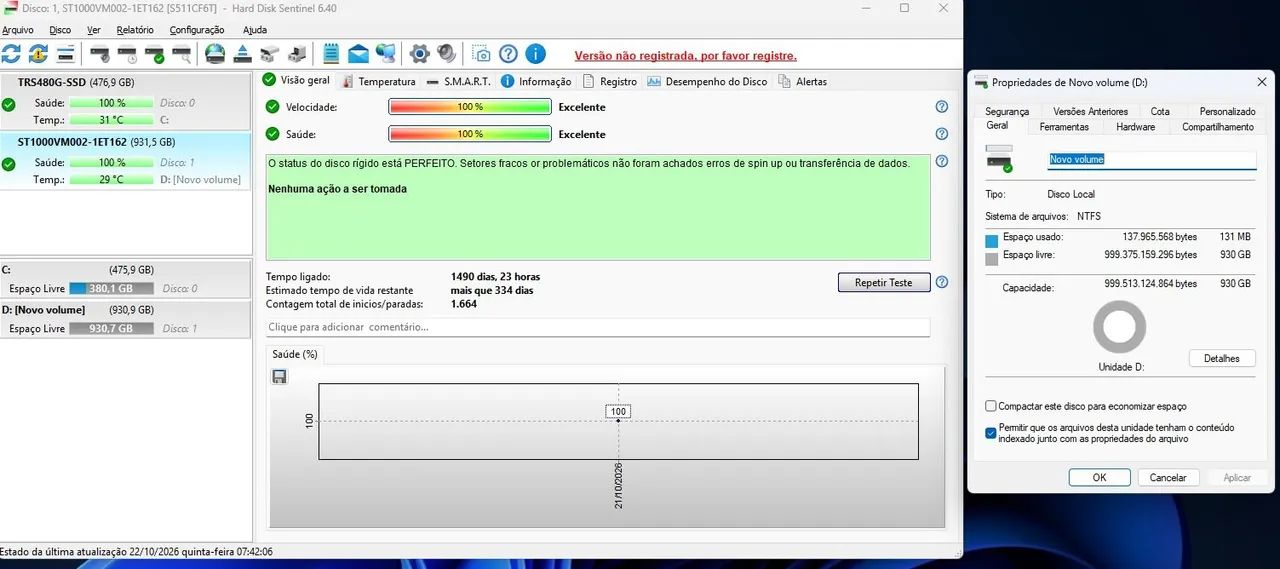Select the Visão geral tab
The width and height of the screenshot is (1280, 569).
click(x=296, y=80)
